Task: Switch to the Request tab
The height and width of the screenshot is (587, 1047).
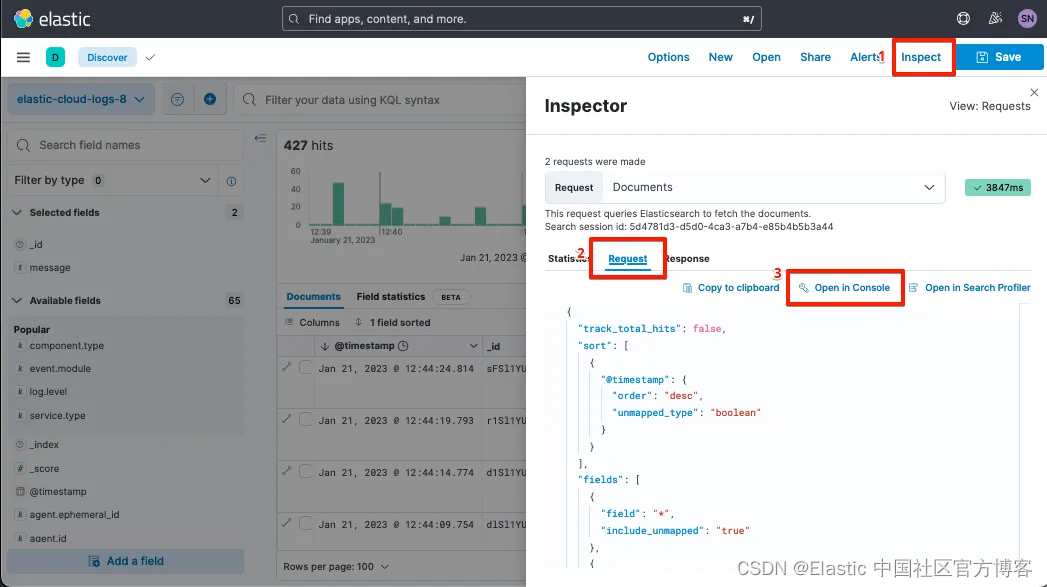Action: coord(628,259)
